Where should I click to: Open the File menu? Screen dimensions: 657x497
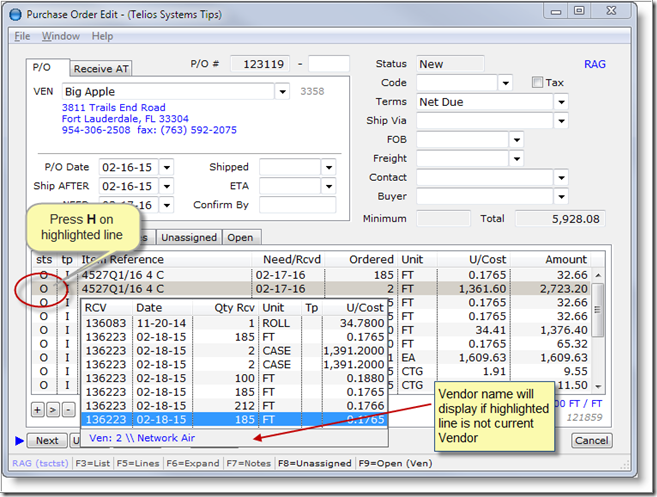[22, 36]
